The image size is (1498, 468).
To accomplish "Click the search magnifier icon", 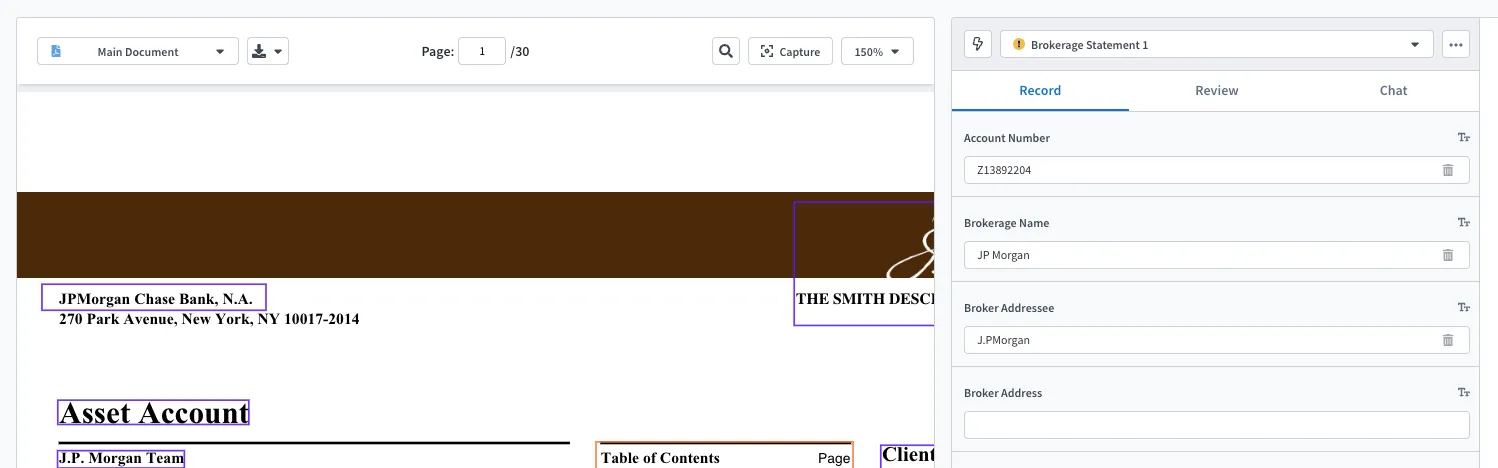I will (726, 51).
